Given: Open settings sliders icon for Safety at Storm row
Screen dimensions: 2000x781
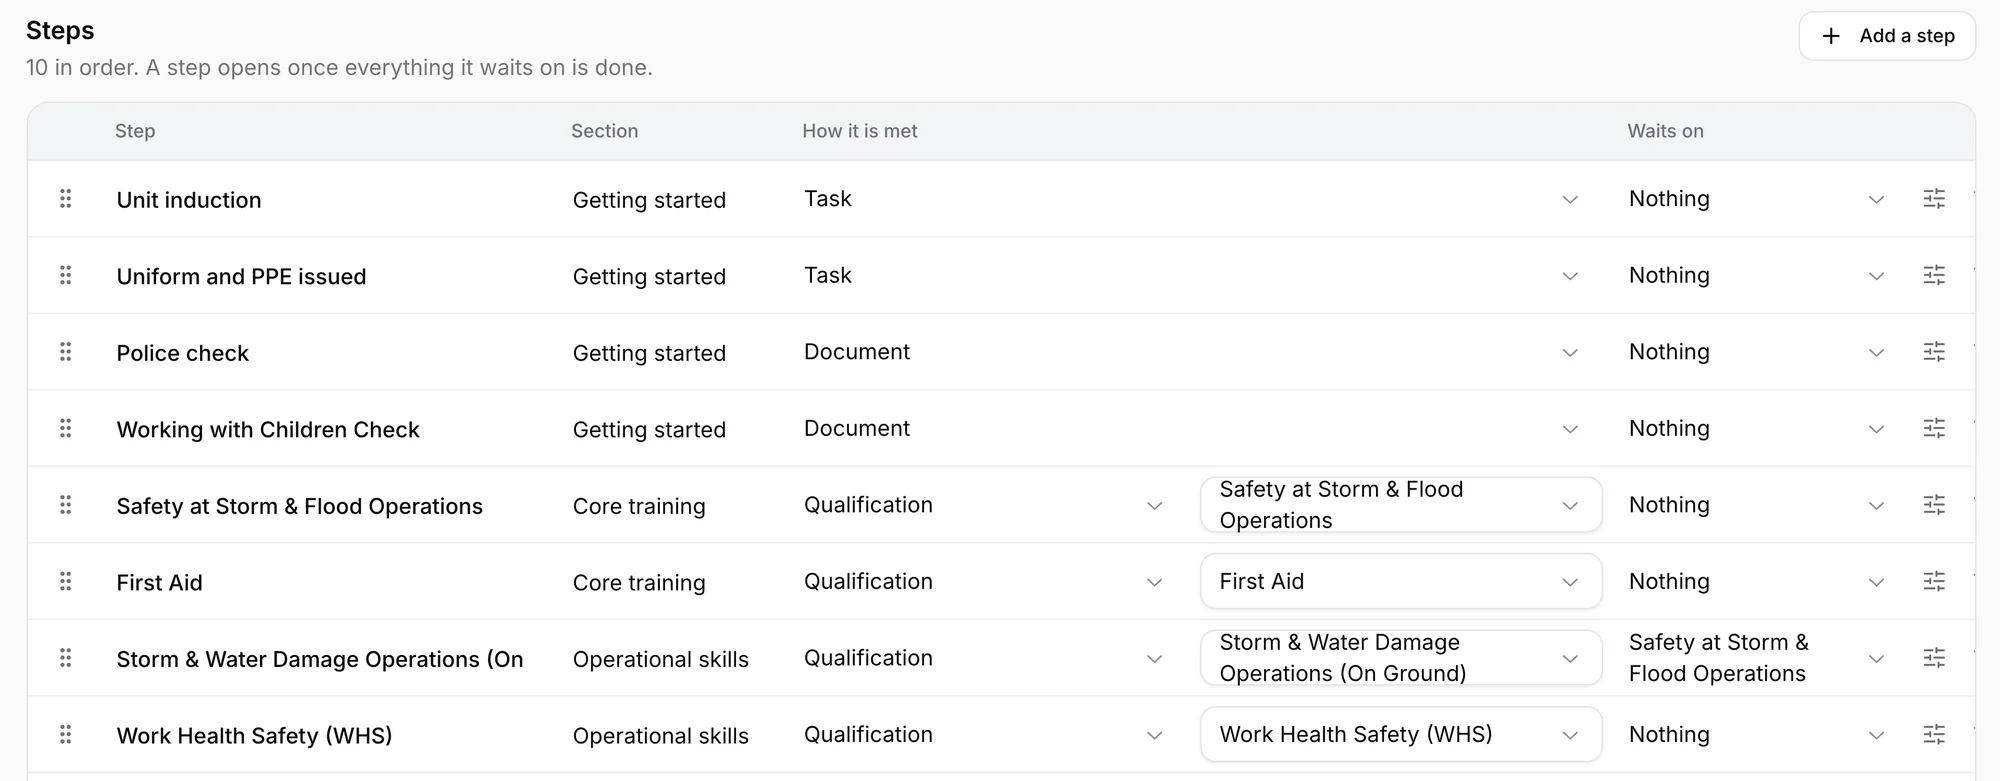Looking at the screenshot, I should (1934, 505).
